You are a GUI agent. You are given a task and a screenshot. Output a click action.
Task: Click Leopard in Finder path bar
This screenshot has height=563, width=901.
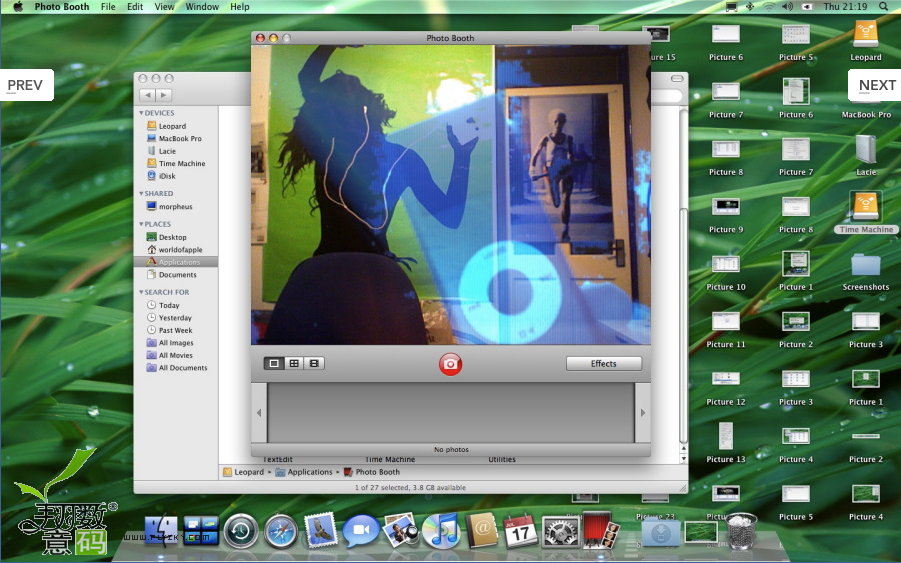point(244,472)
